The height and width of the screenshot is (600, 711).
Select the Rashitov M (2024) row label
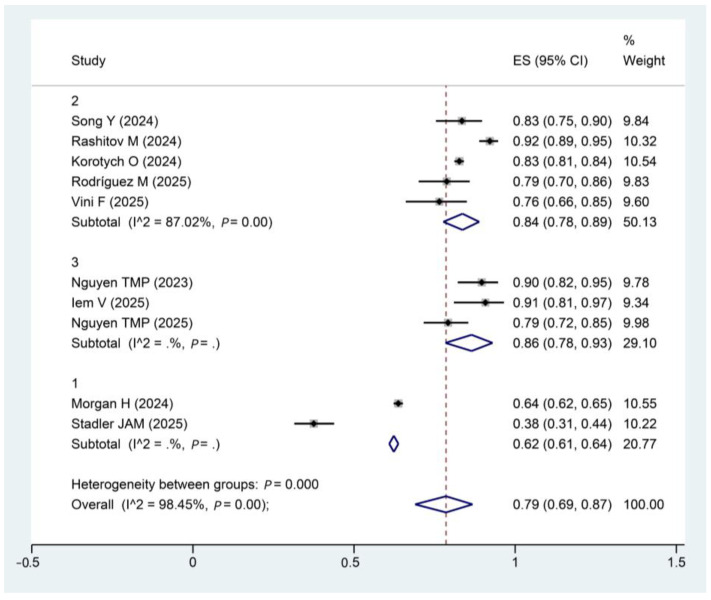pyautogui.click(x=126, y=141)
